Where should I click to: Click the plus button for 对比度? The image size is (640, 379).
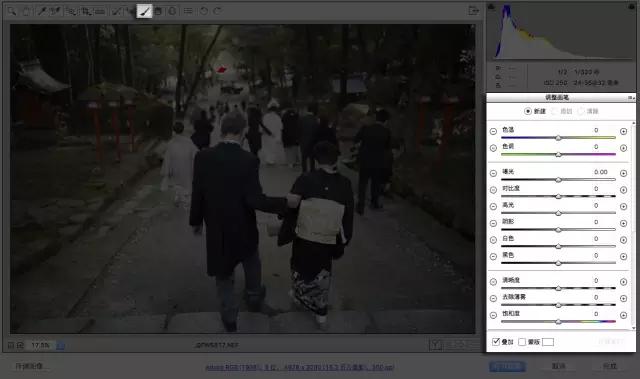pyautogui.click(x=623, y=190)
